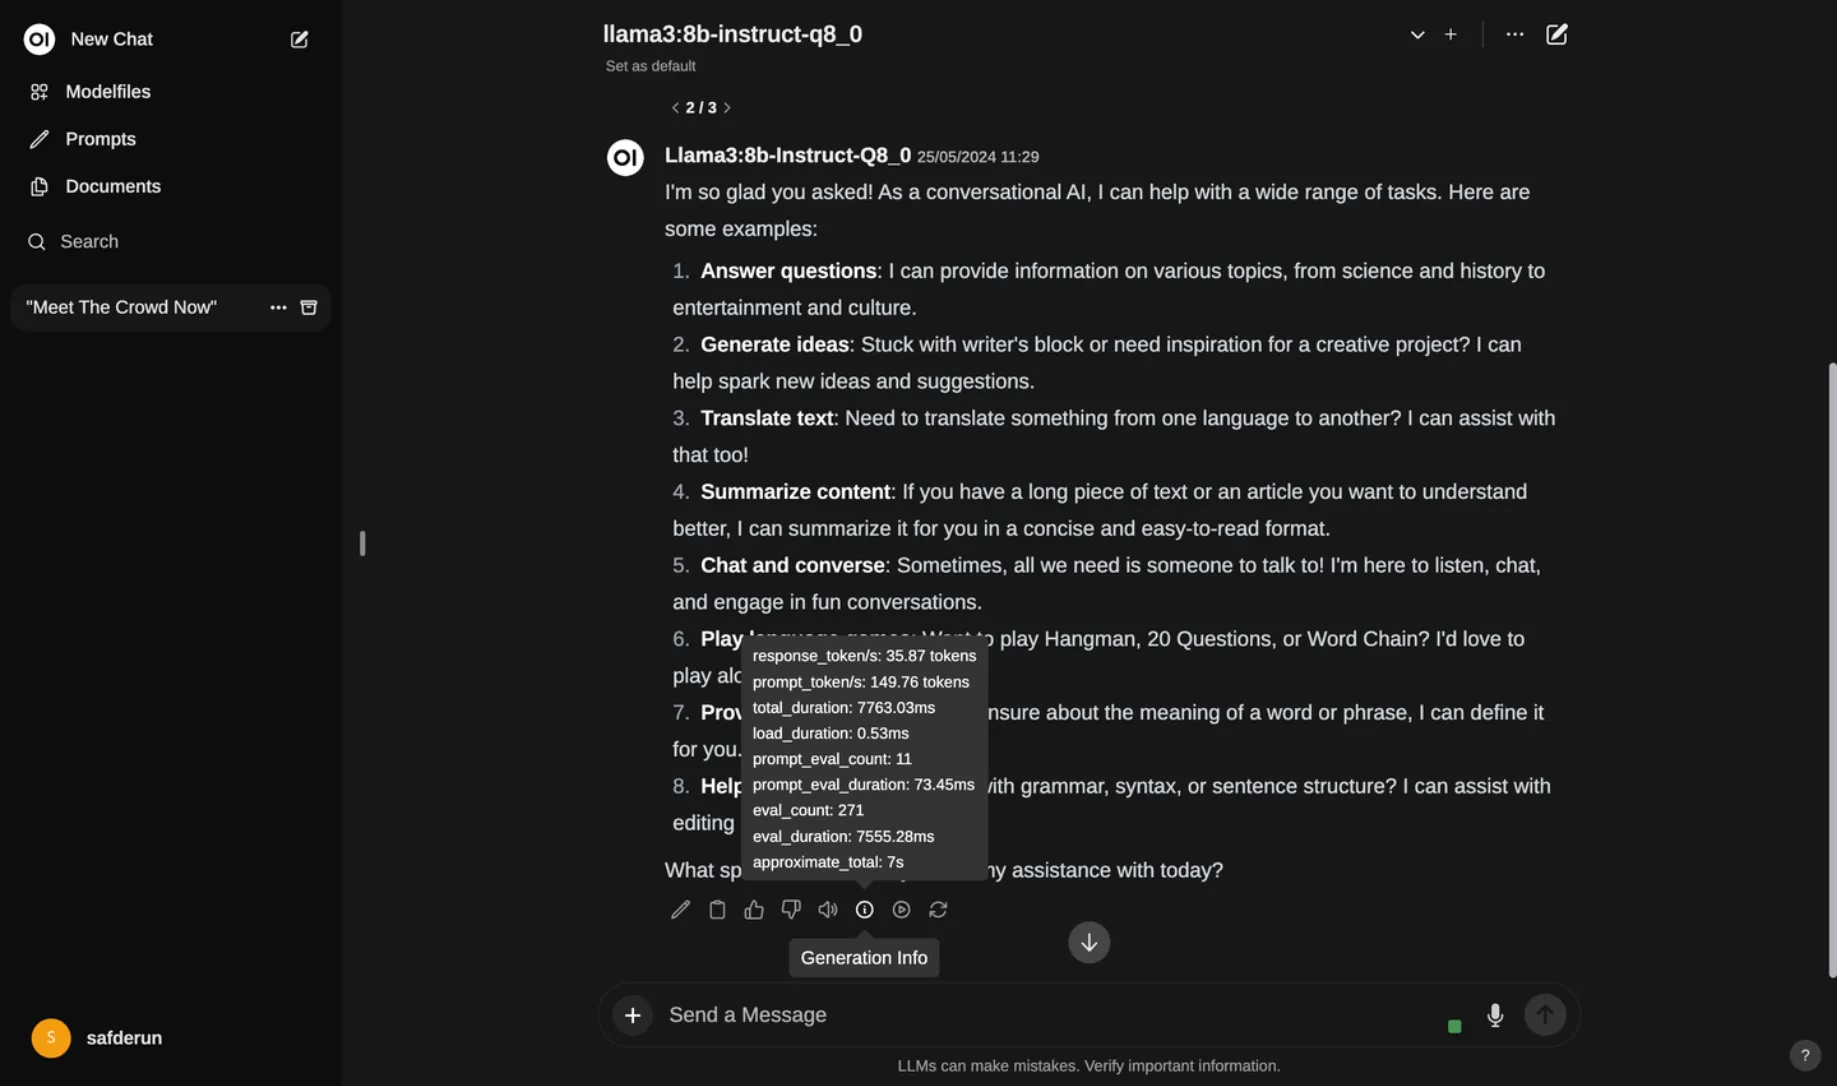Go to the next response version
The width and height of the screenshot is (1837, 1086).
pyautogui.click(x=727, y=107)
